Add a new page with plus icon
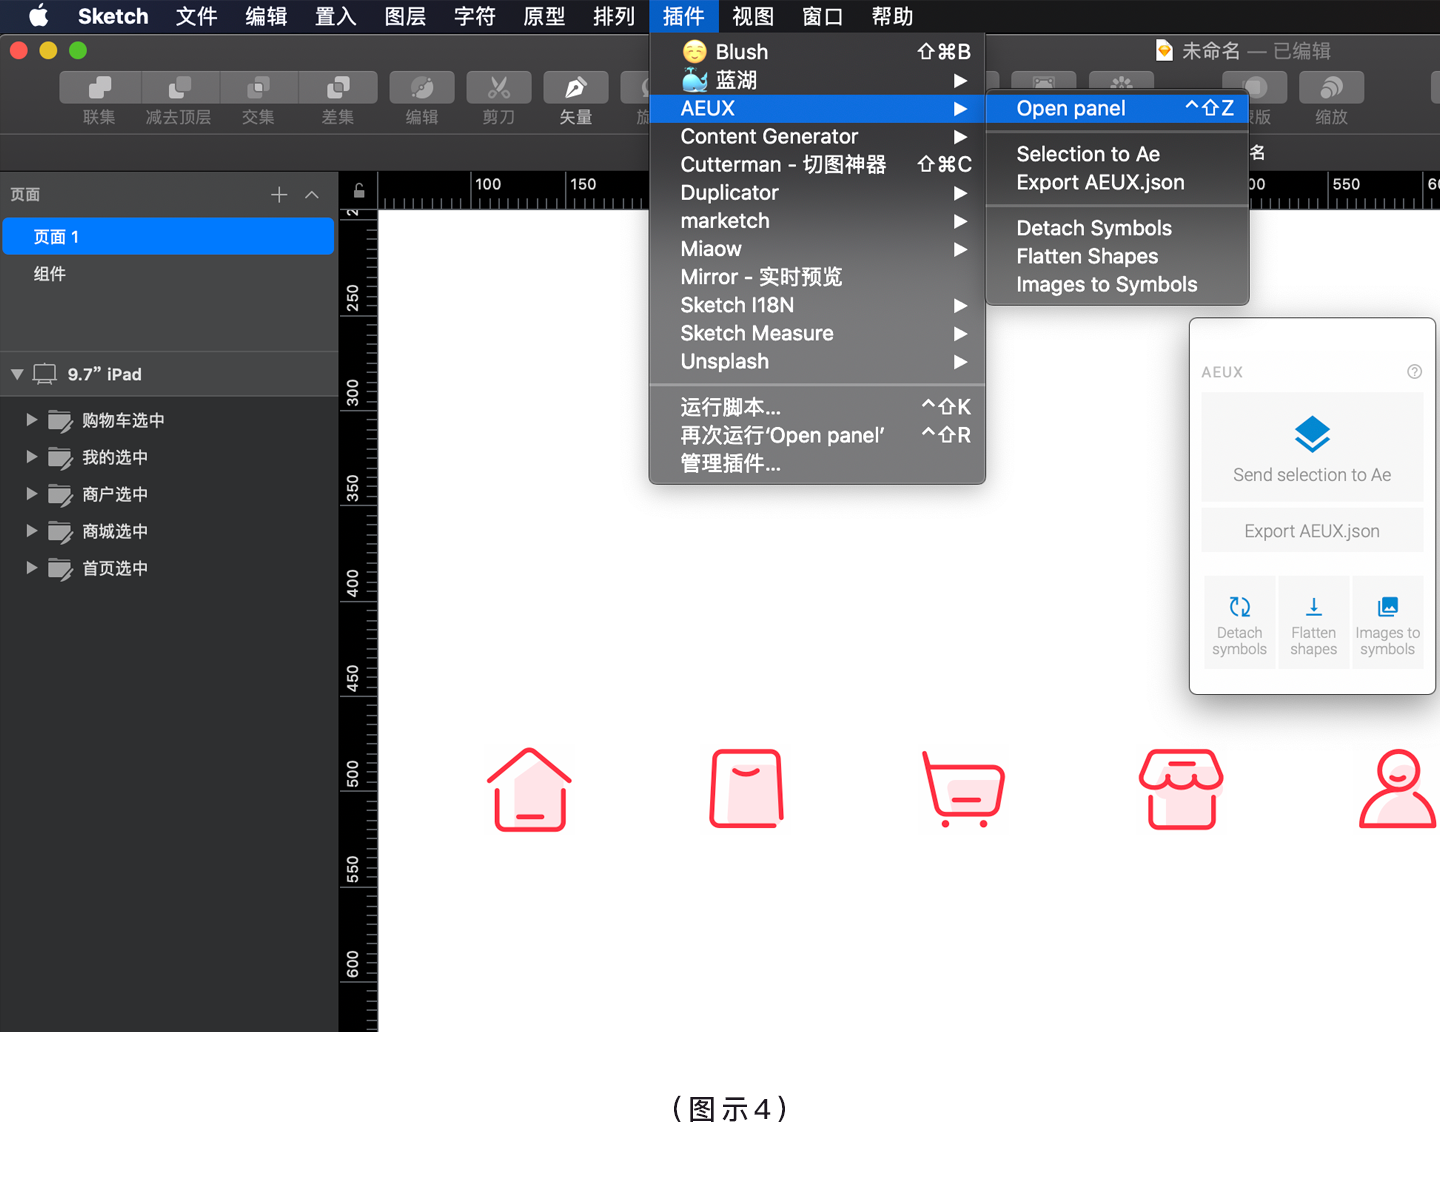 (x=279, y=194)
